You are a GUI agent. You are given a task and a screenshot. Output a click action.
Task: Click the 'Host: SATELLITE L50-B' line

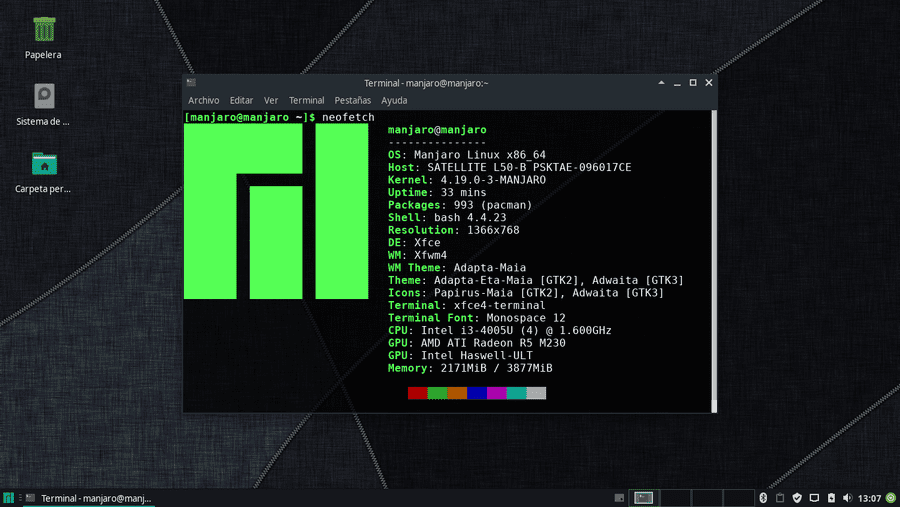(510, 167)
